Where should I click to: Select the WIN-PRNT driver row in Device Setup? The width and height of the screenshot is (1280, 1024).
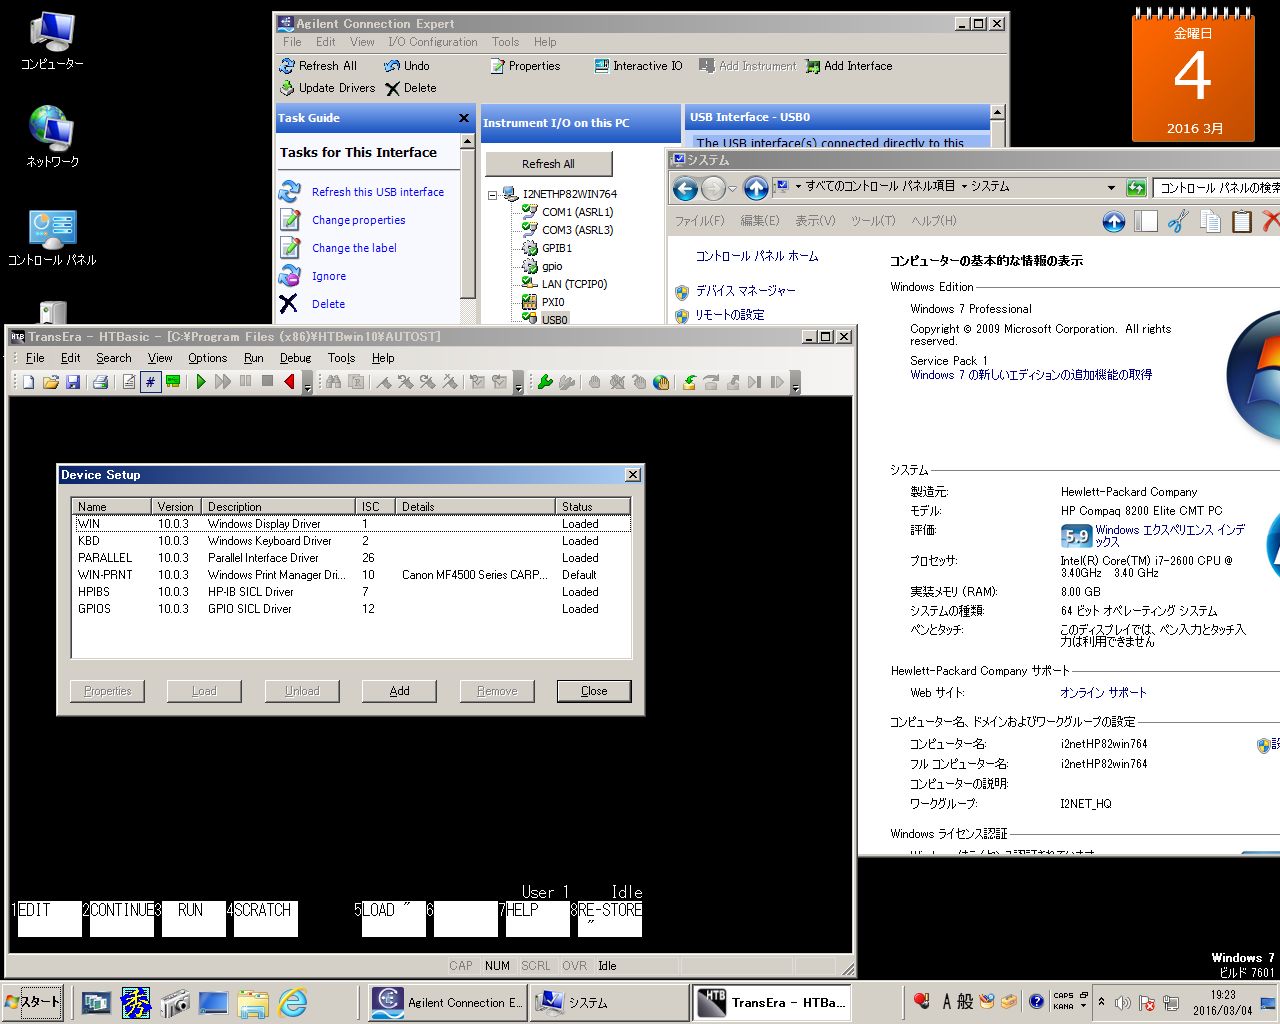tap(352, 575)
